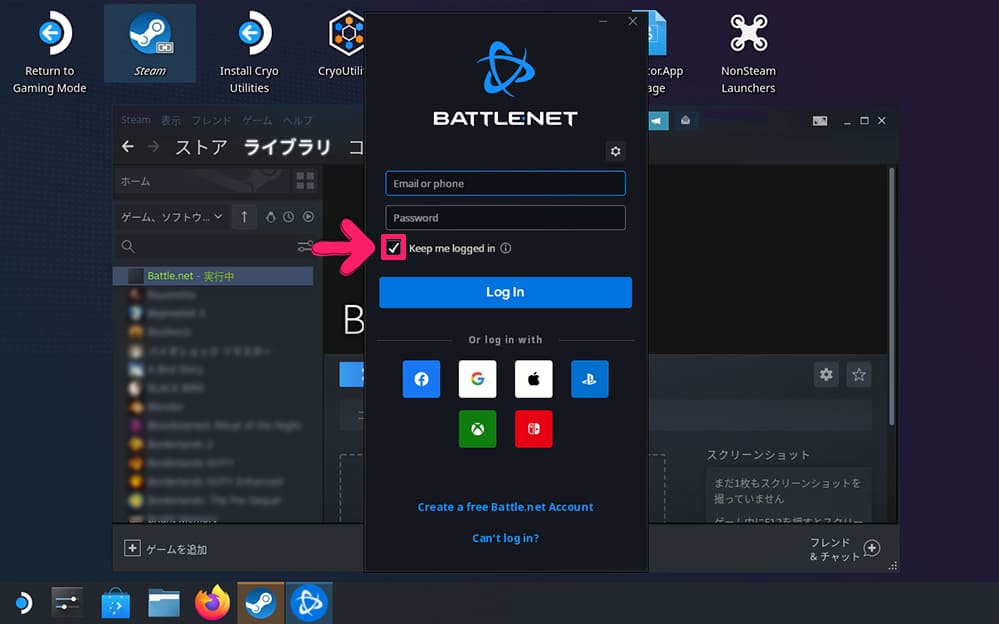Click the Email or phone field
999x624 pixels.
click(x=505, y=184)
